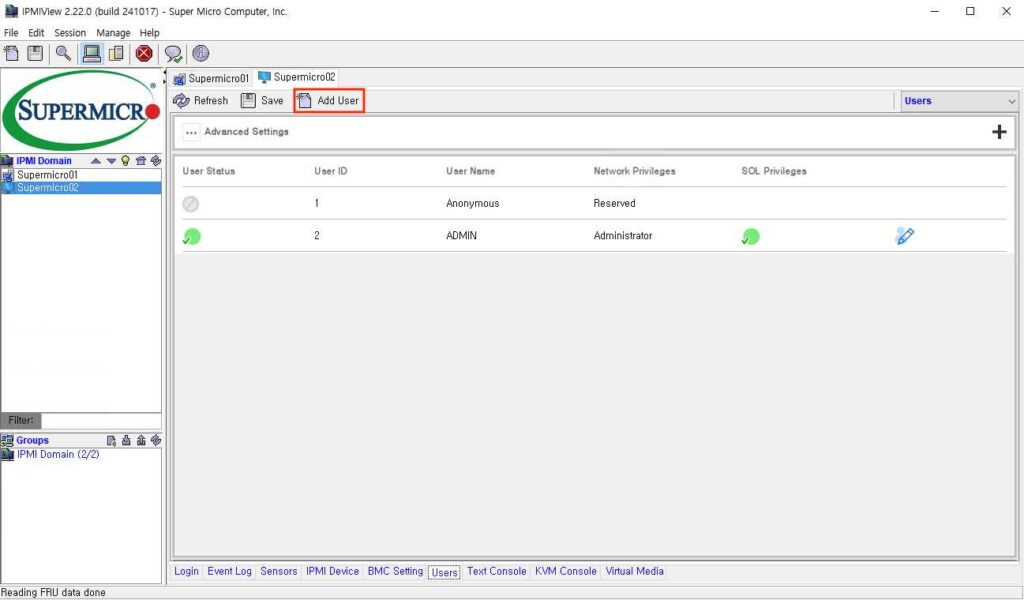
Task: Open the Manage menu
Action: click(113, 33)
